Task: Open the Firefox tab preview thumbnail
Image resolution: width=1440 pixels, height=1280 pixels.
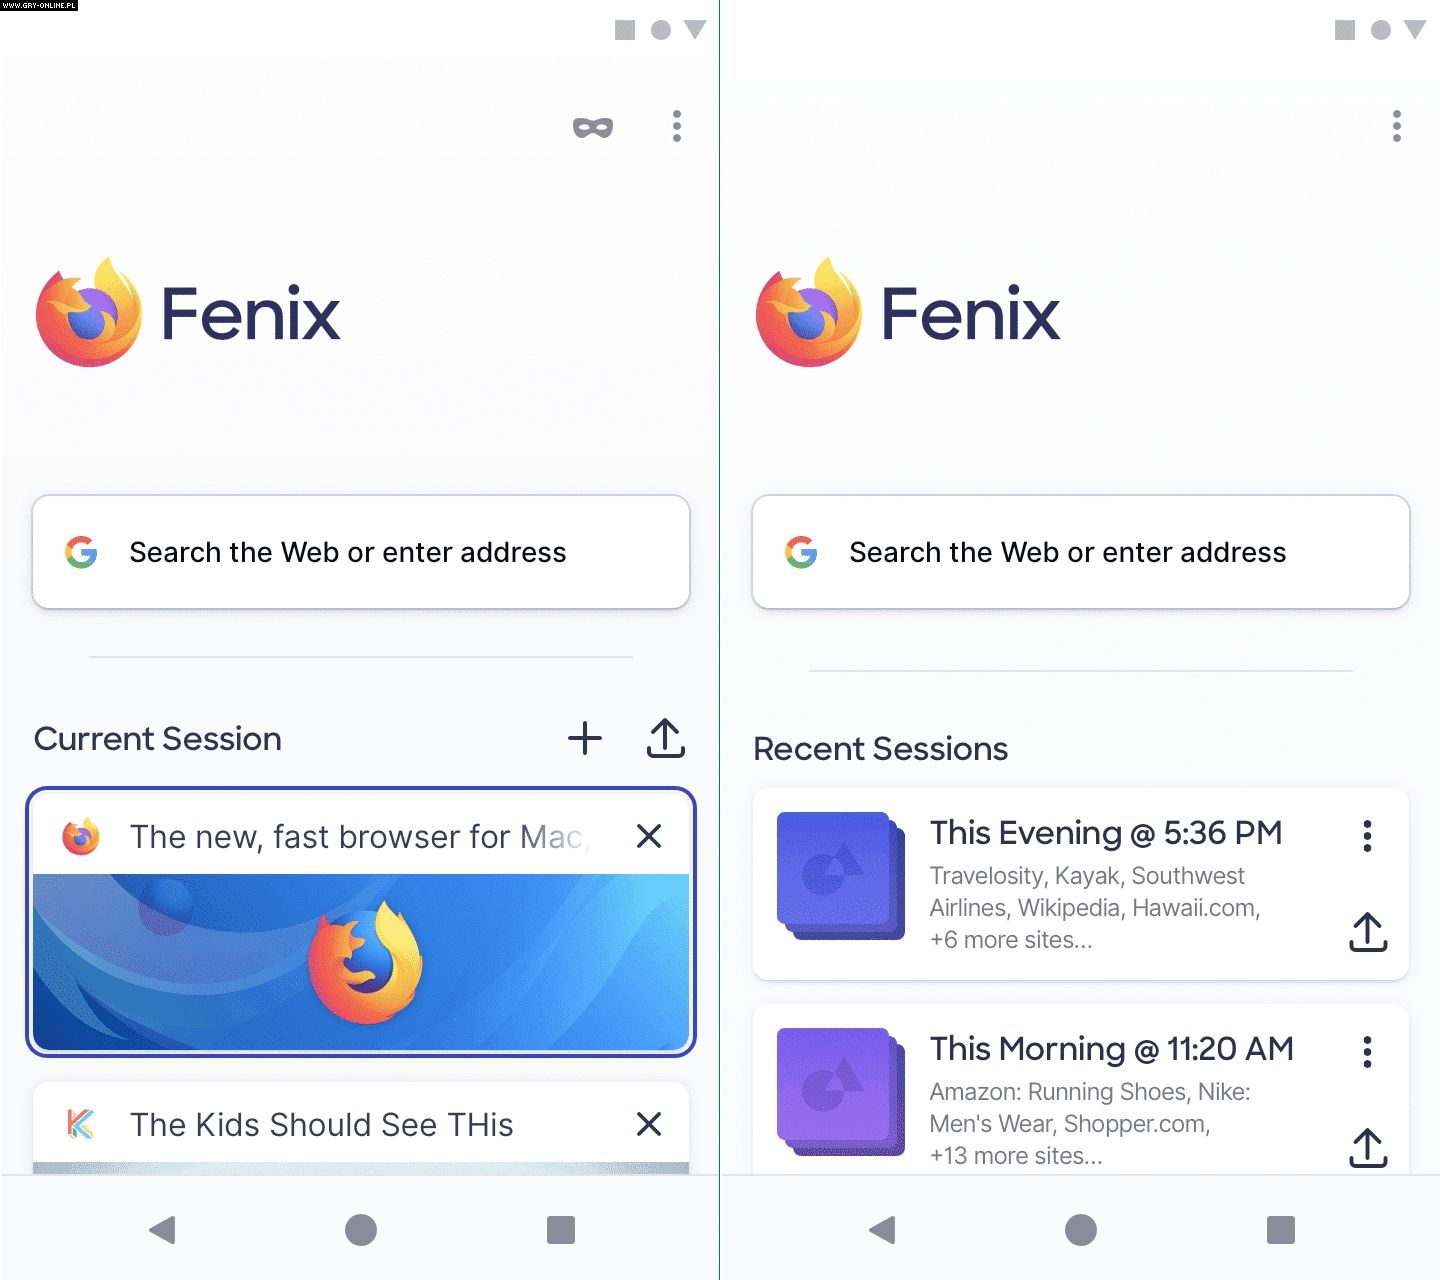Action: pyautogui.click(x=361, y=962)
